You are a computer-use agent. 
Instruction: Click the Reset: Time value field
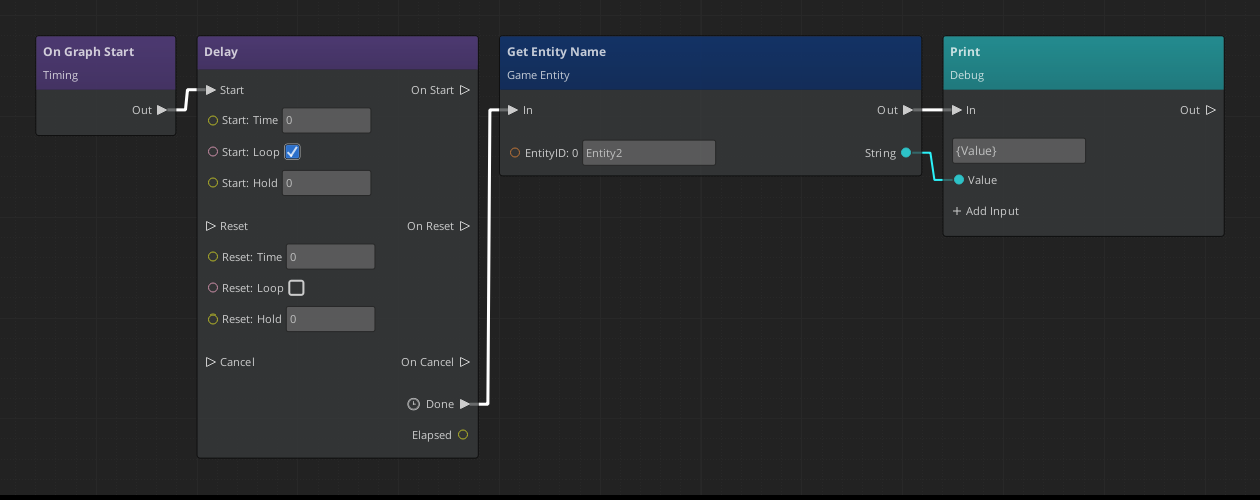[x=330, y=257]
